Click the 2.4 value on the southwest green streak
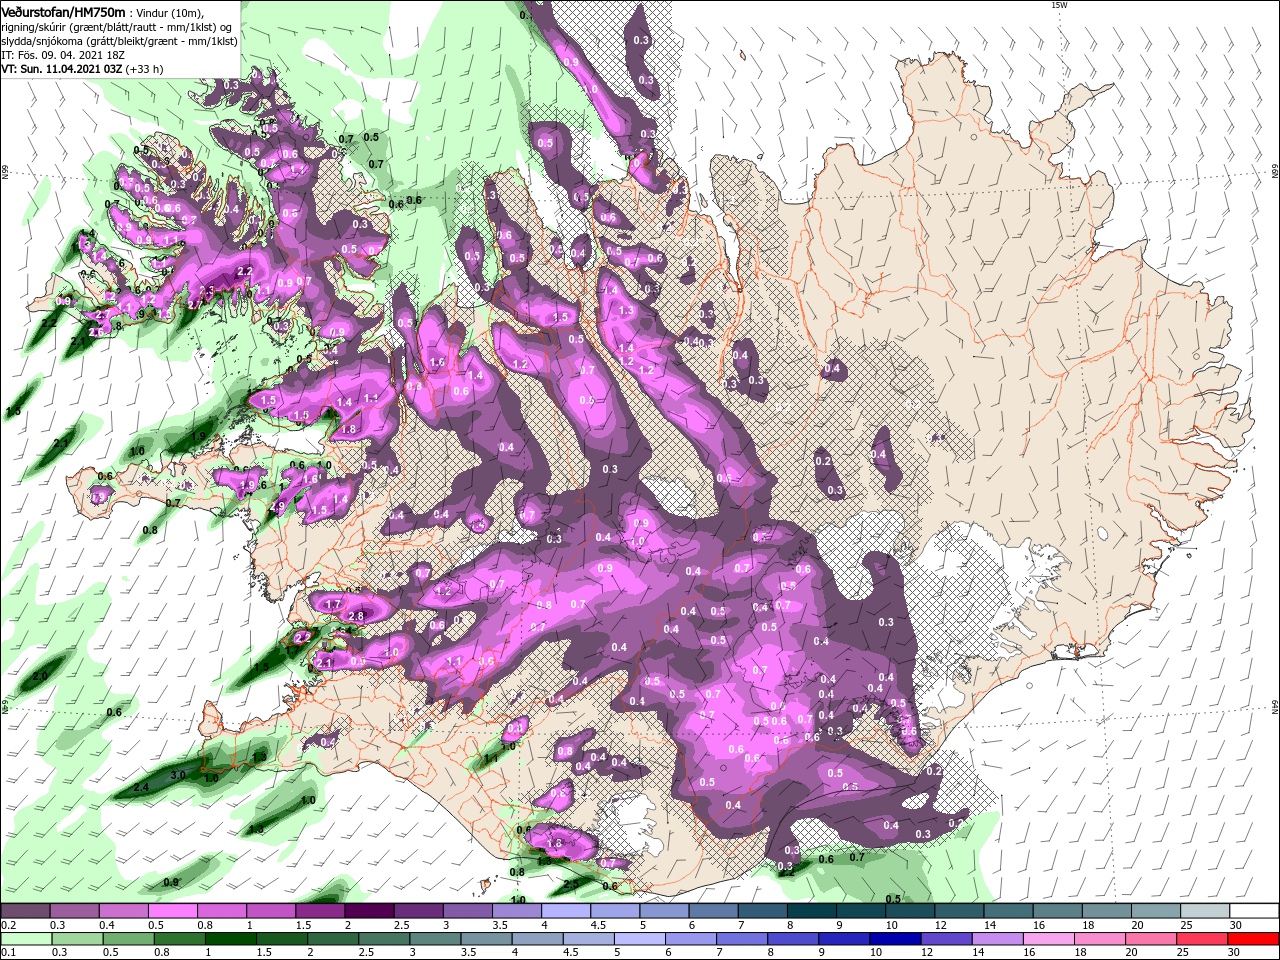 (x=141, y=788)
